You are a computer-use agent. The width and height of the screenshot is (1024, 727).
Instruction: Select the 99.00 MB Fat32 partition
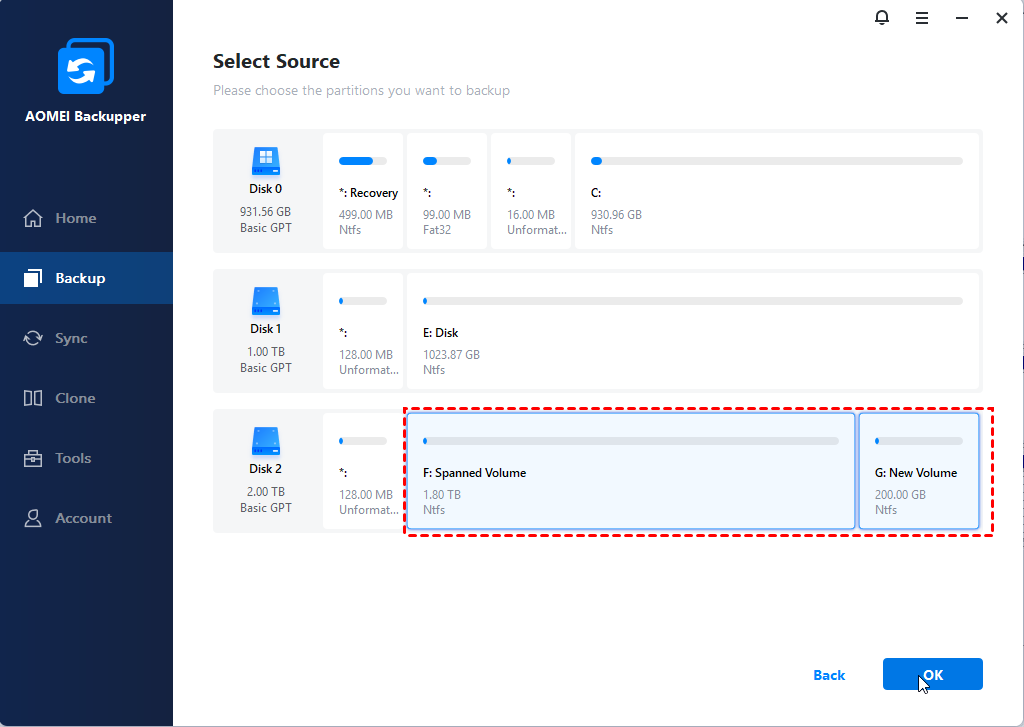pos(447,191)
